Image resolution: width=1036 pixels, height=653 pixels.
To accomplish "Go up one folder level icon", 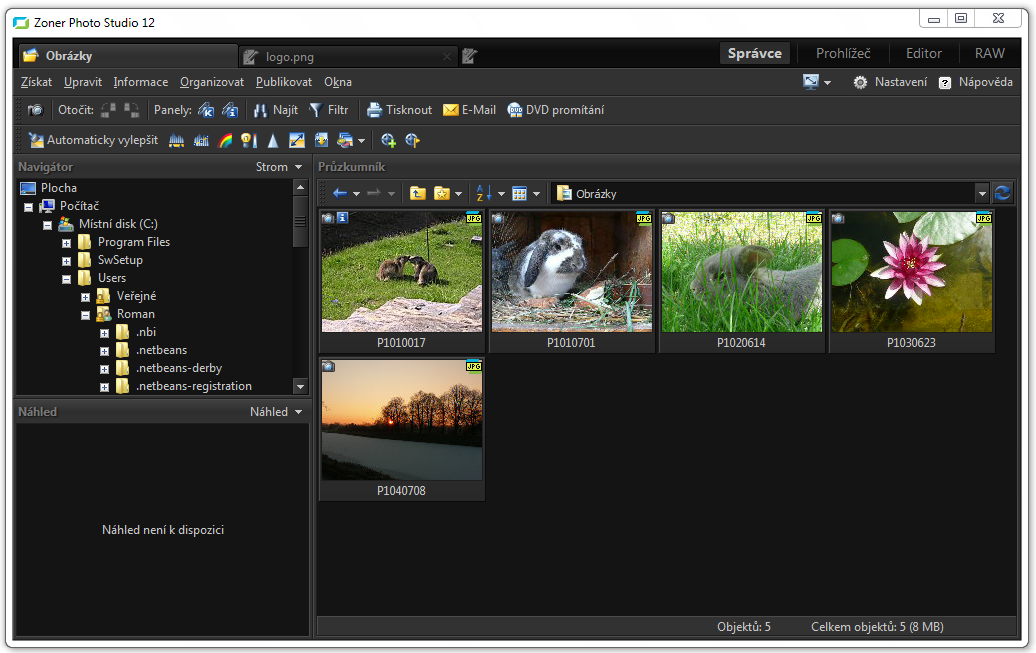I will tap(418, 193).
